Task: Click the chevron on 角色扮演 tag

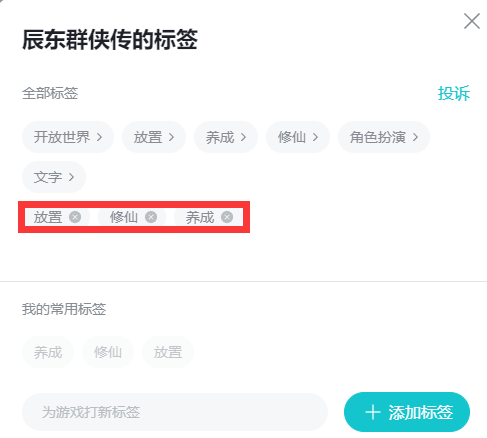Action: (415, 137)
